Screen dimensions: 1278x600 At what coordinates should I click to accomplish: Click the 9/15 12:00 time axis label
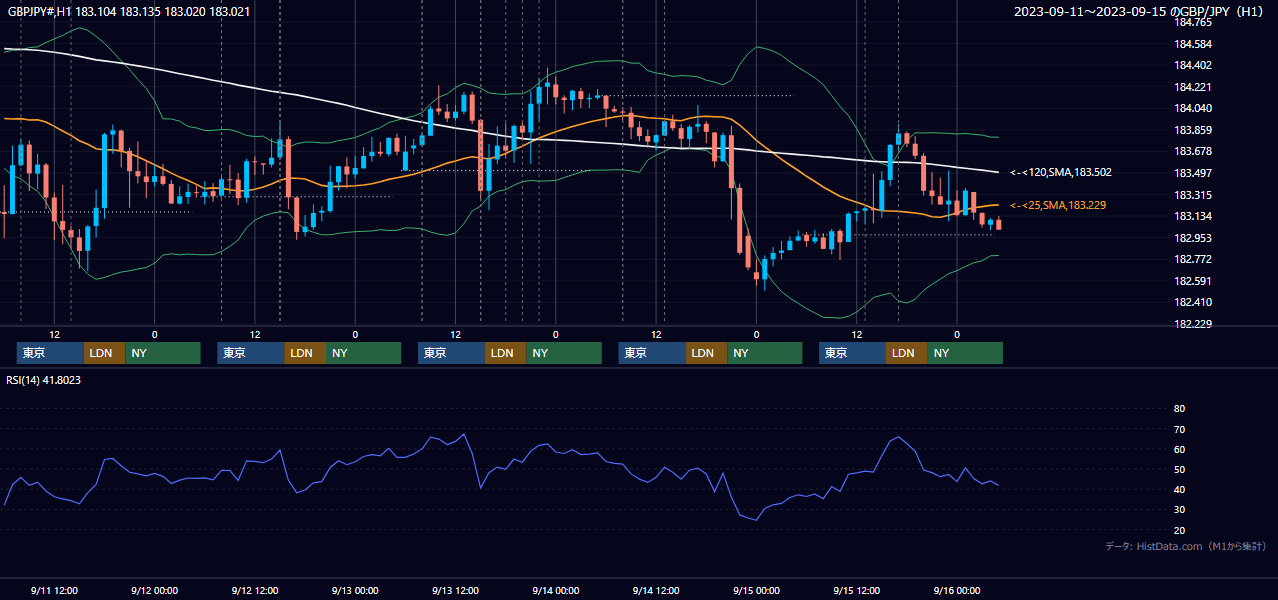(856, 590)
